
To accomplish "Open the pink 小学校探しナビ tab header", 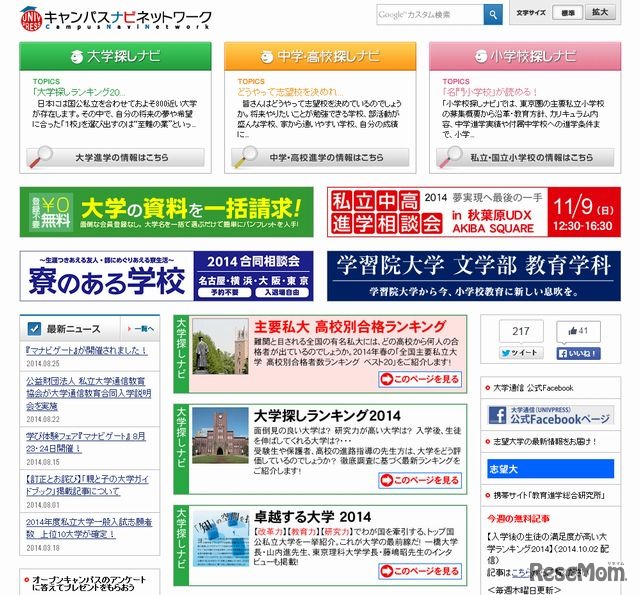I will [525, 56].
